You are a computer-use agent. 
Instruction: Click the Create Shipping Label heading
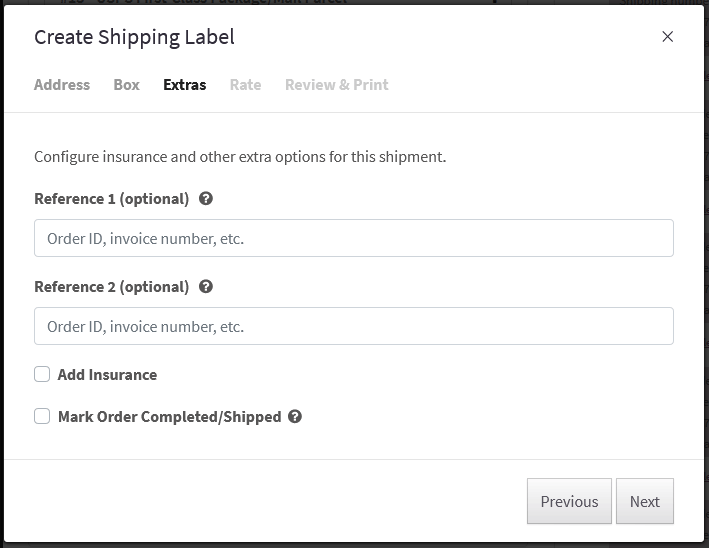coord(134,37)
